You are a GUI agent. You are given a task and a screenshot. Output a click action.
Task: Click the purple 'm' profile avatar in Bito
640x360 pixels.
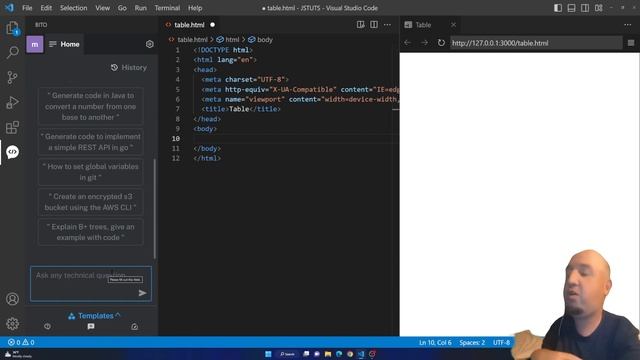[35, 44]
